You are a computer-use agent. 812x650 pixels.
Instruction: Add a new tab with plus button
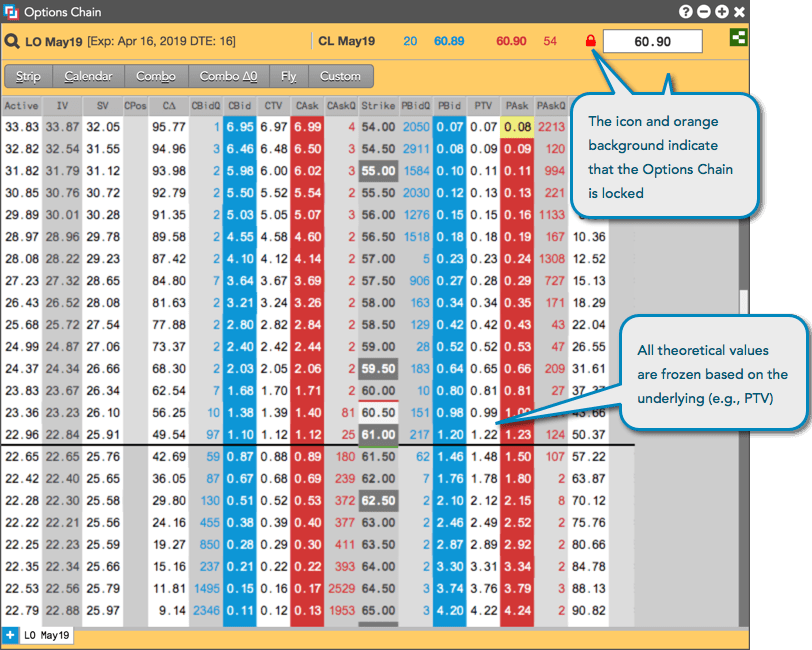[10, 635]
